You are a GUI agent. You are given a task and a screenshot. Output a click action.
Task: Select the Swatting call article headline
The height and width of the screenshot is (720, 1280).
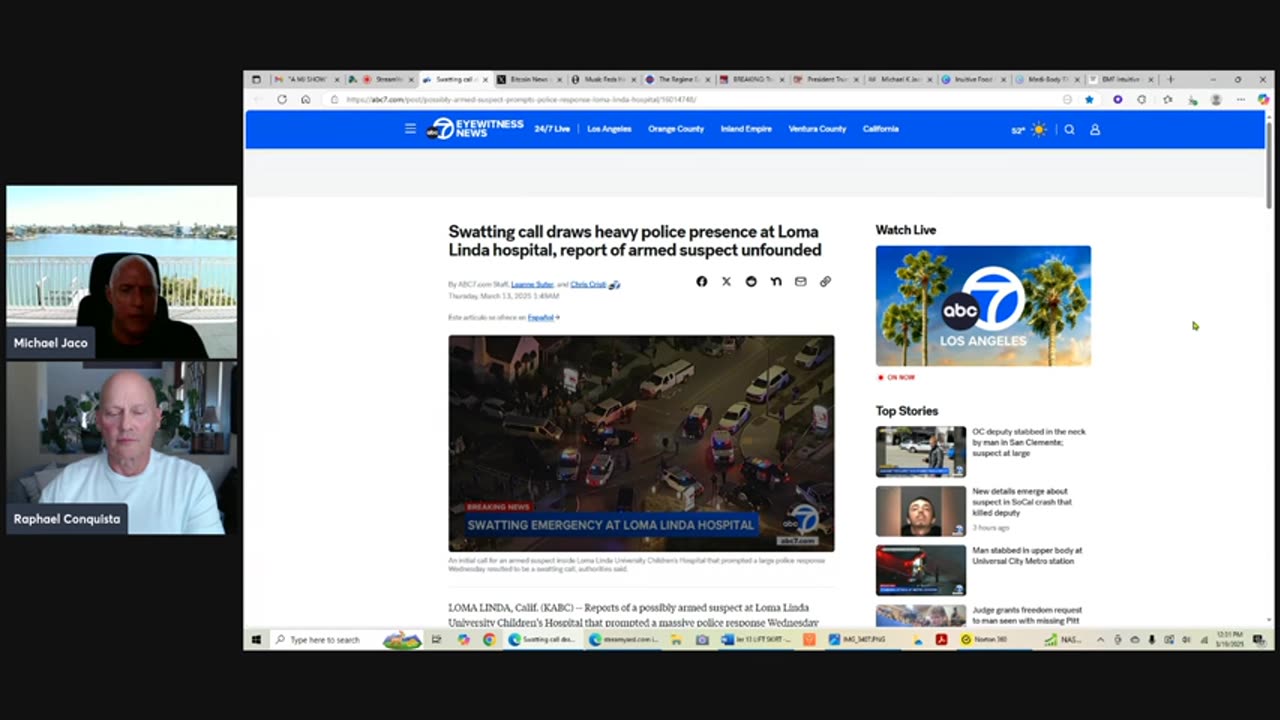(635, 241)
